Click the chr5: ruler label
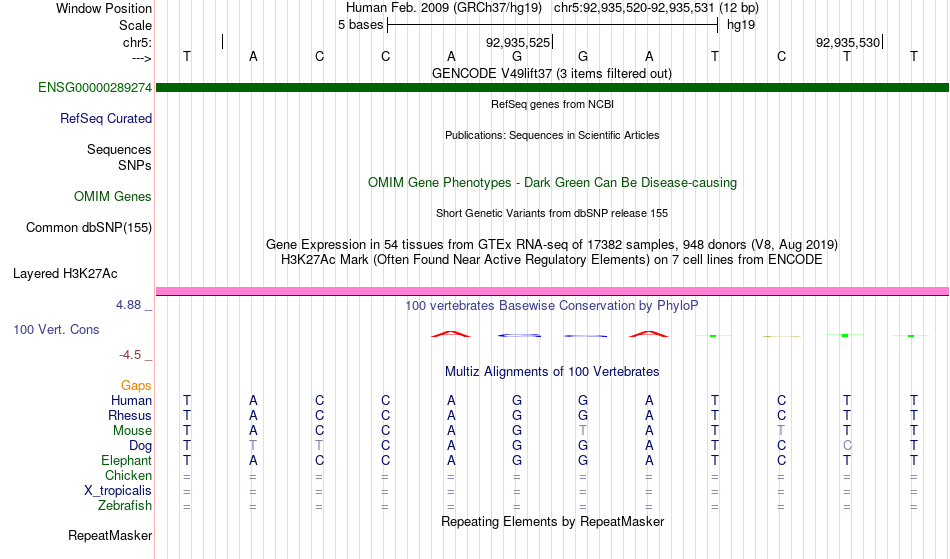 (137, 42)
